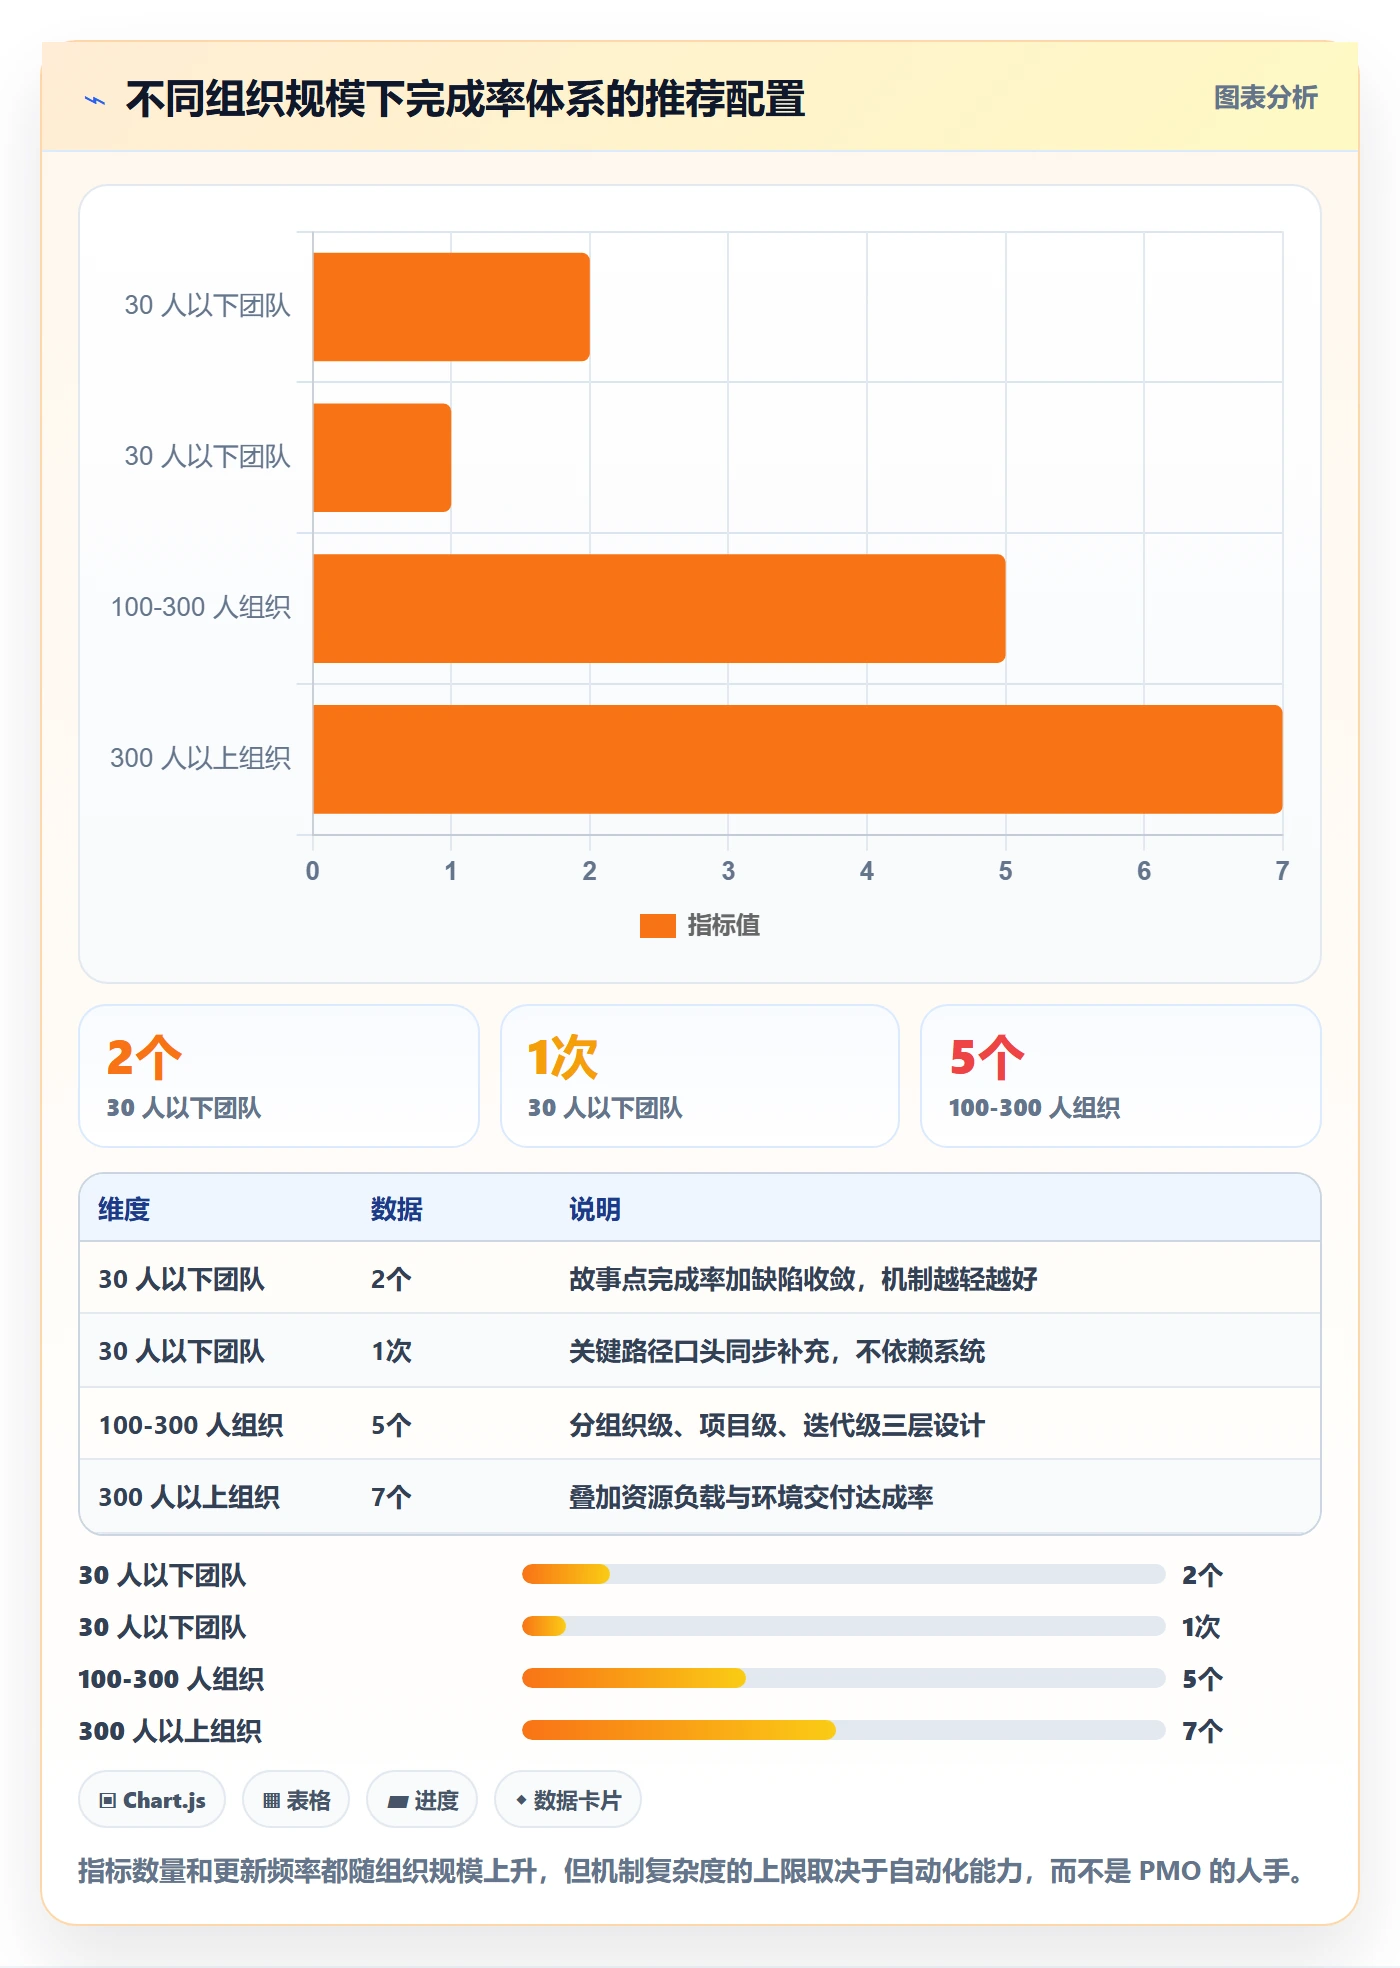Select the table cell 关键路径口头同步补充，不依赖系统
Viewport: 1400px width, 1968px height.
point(777,1351)
